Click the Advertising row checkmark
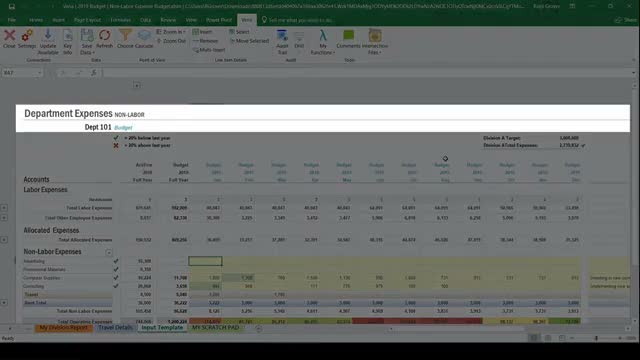 coord(116,261)
